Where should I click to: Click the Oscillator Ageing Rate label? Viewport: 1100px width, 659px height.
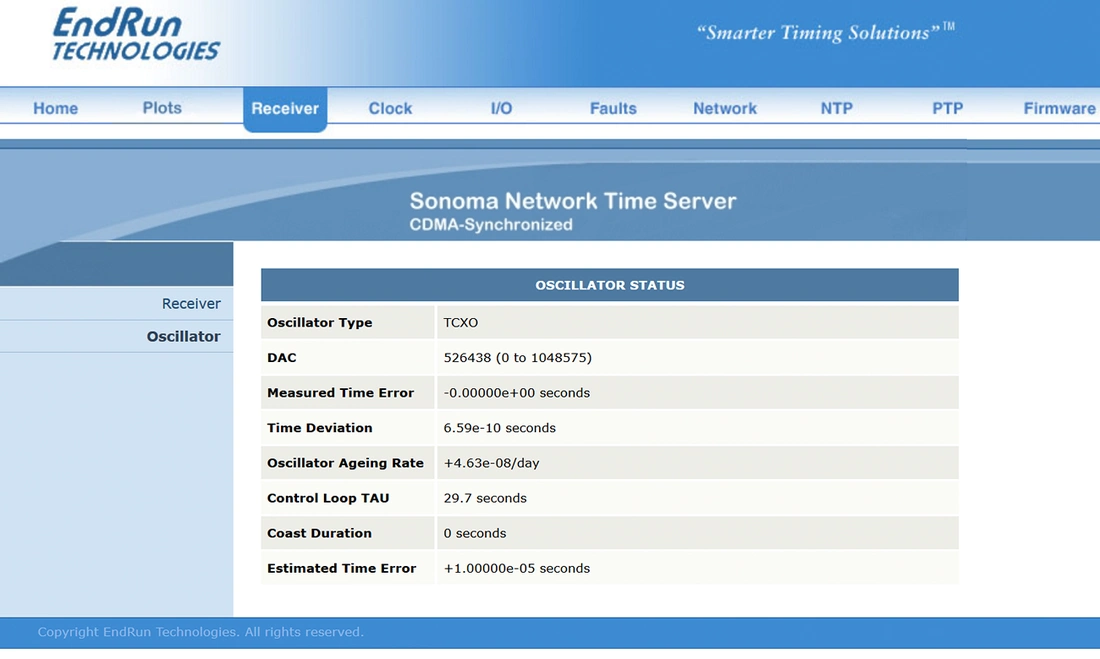345,463
